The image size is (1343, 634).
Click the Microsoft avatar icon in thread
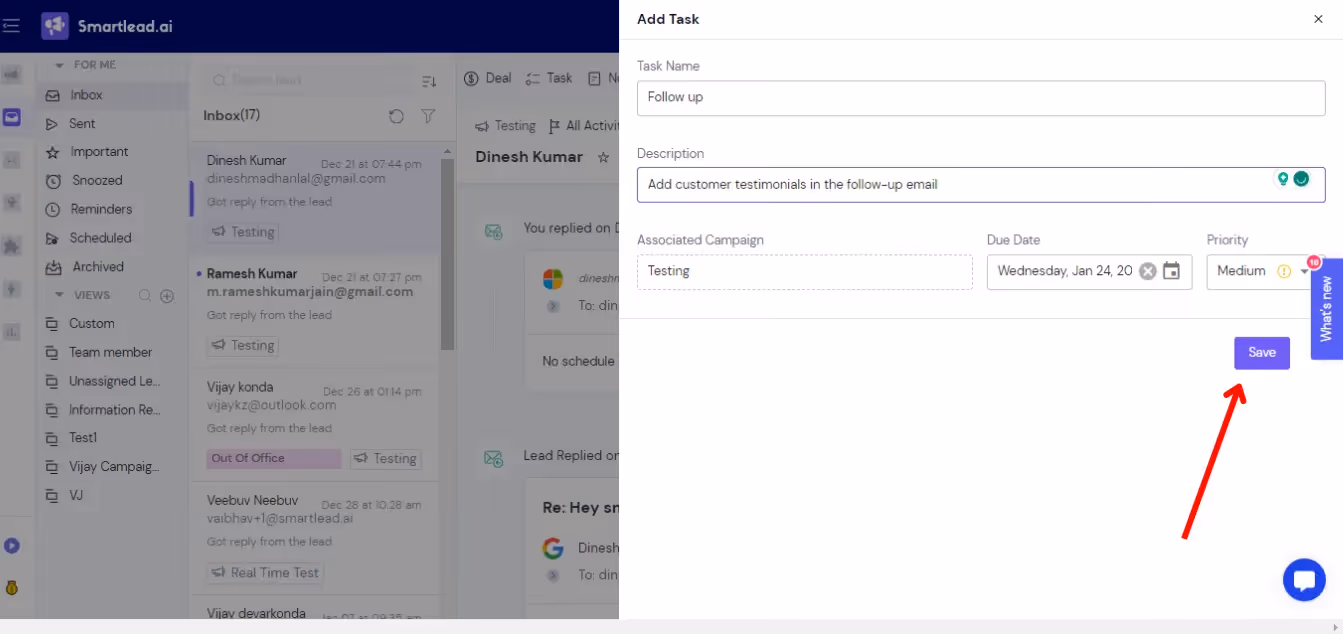click(553, 278)
